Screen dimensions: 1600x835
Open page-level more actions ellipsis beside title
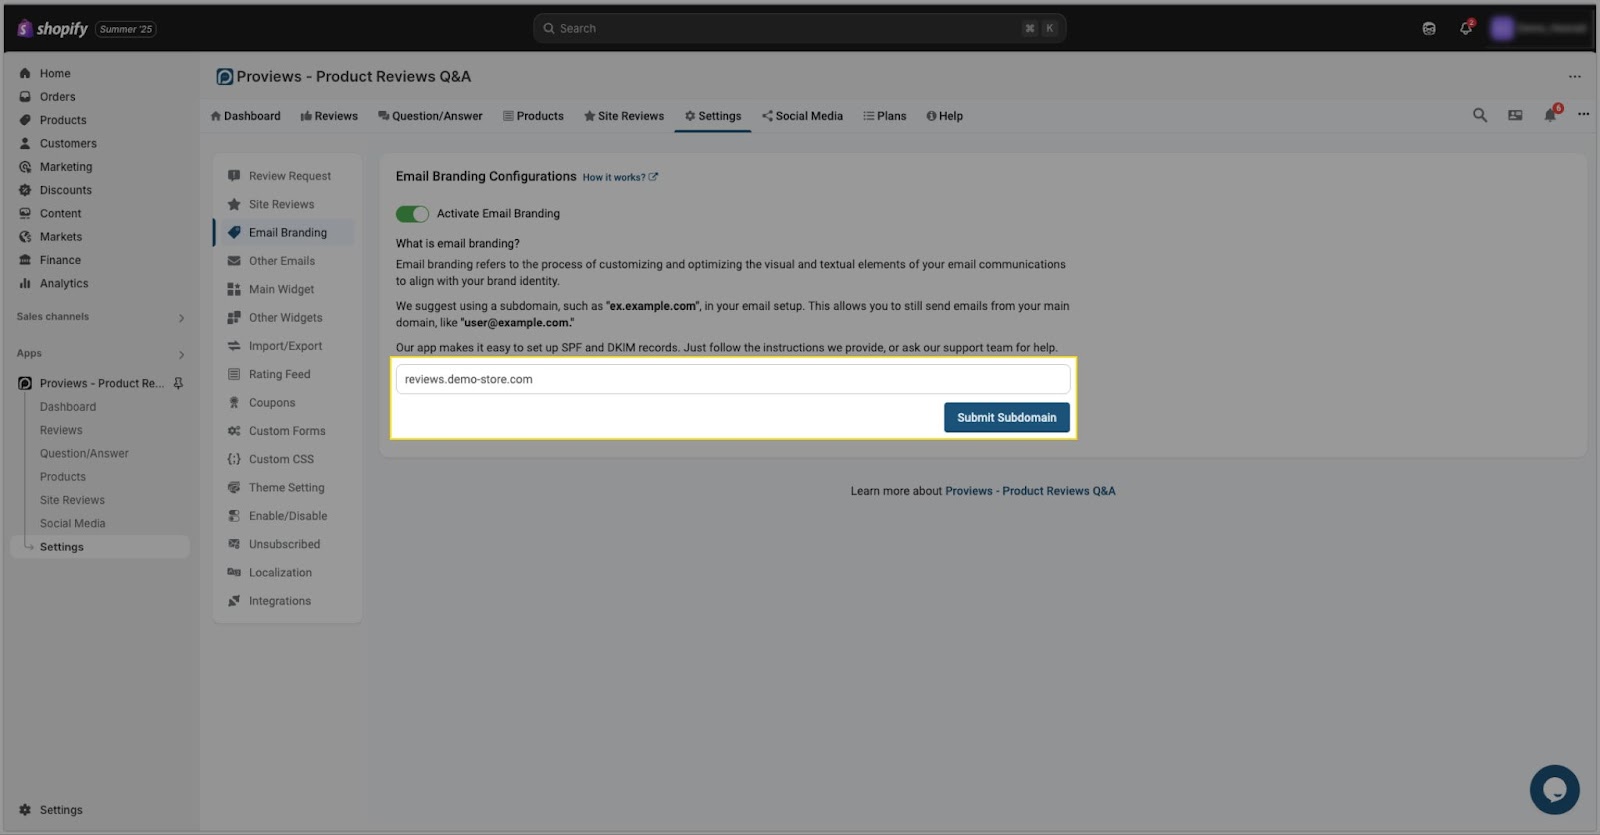click(1575, 77)
